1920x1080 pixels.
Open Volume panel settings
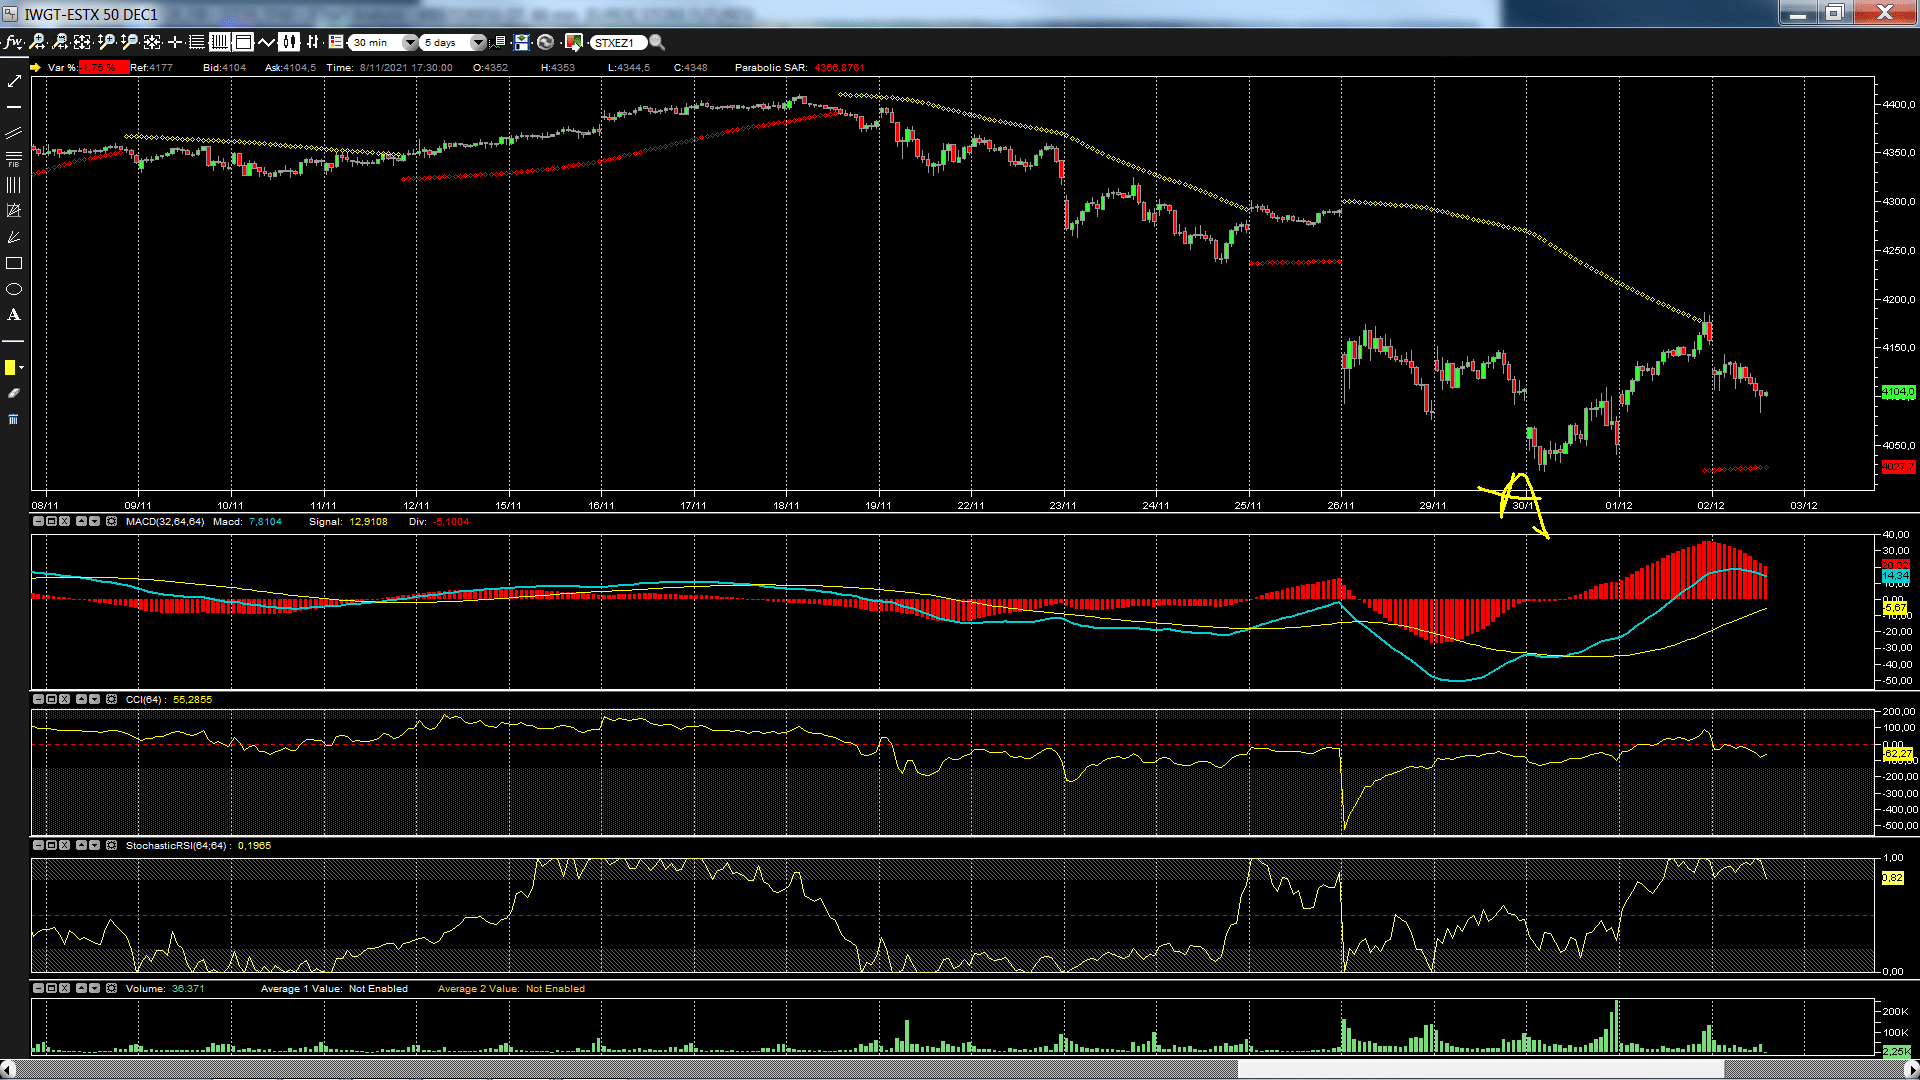pos(111,988)
